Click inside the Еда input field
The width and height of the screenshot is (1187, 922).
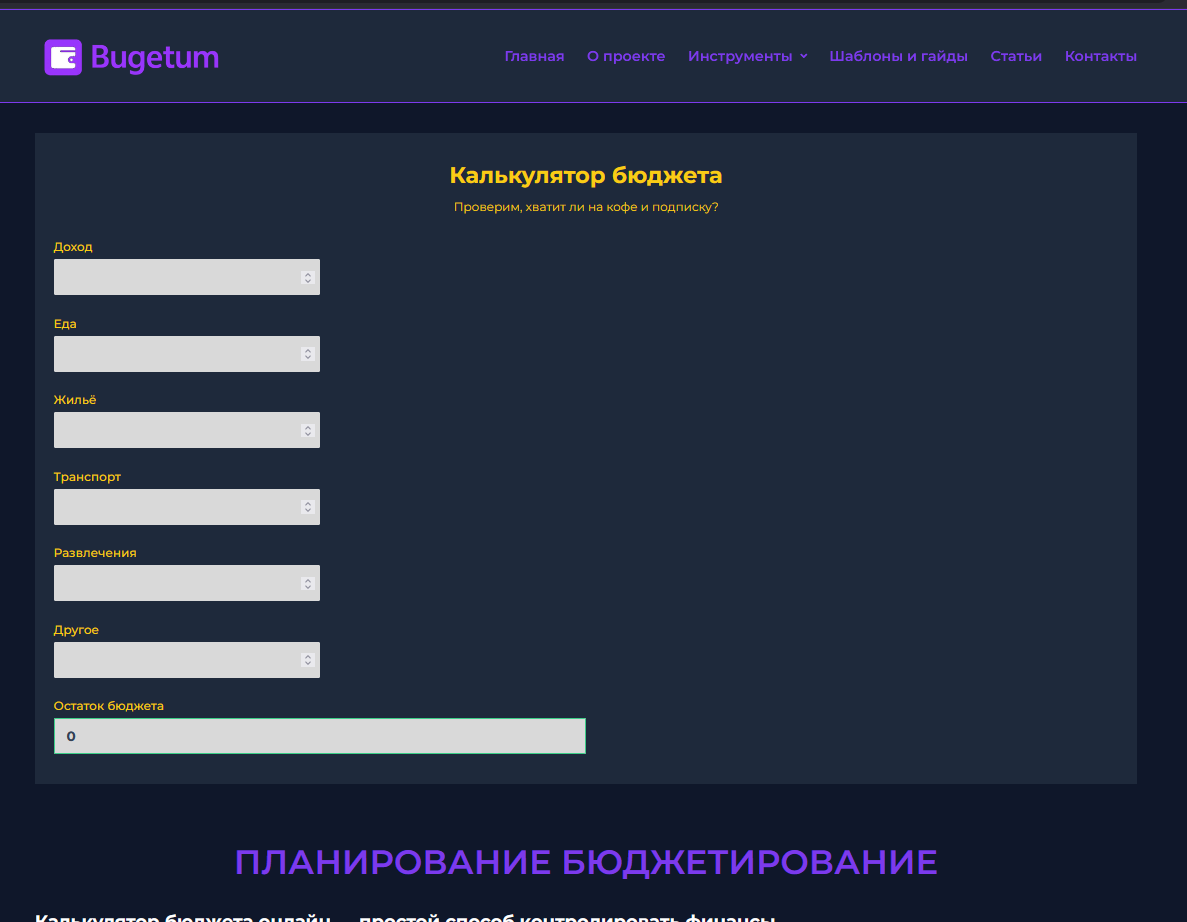170,354
